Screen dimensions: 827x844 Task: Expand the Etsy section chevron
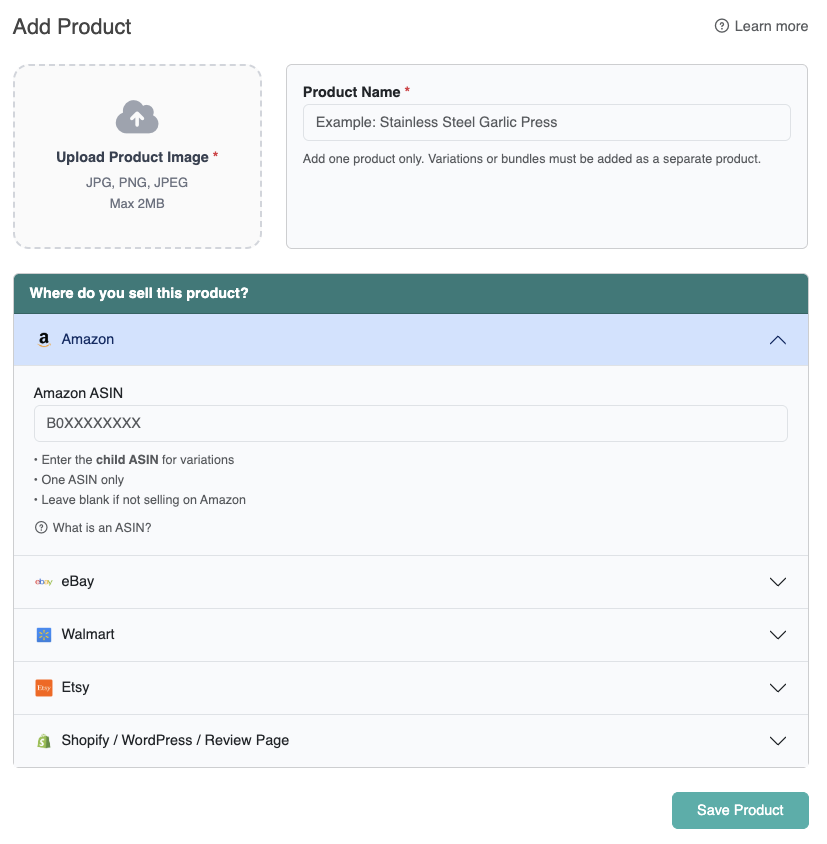point(778,688)
